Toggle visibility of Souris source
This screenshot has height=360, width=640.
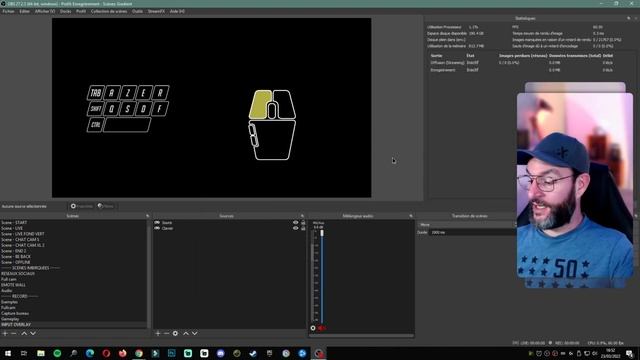[296, 222]
